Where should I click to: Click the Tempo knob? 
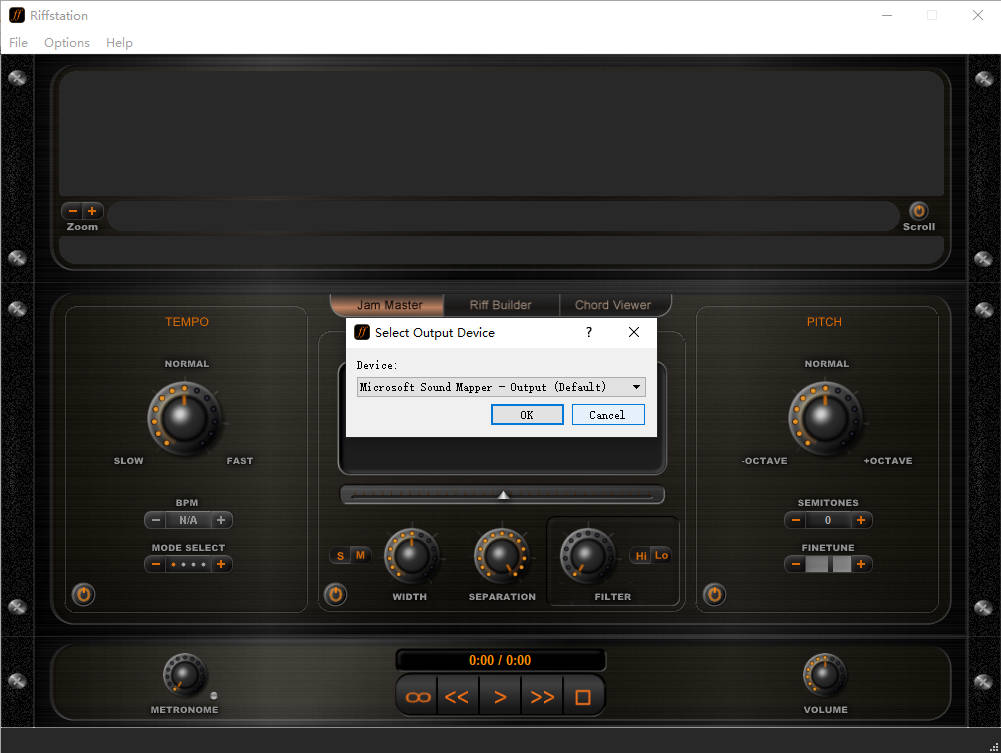click(184, 418)
